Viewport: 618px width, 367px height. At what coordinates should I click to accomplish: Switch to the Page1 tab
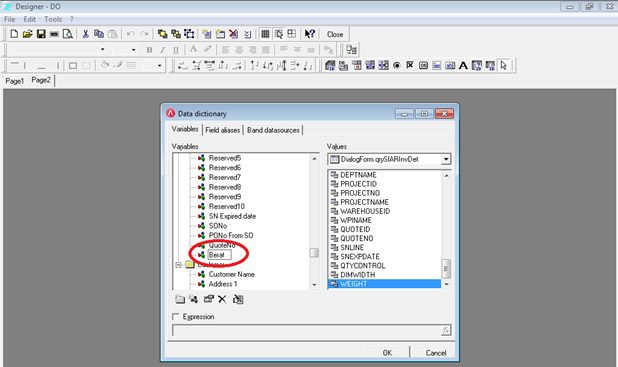coord(15,81)
